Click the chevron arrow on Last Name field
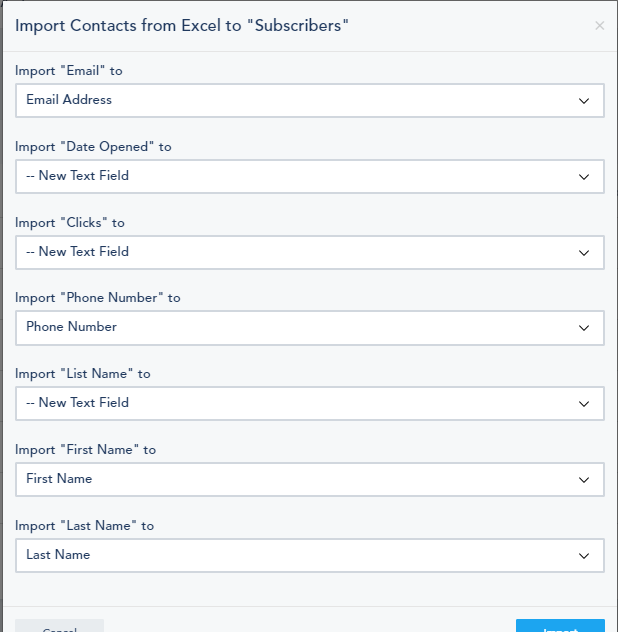The width and height of the screenshot is (618, 632). [x=584, y=556]
